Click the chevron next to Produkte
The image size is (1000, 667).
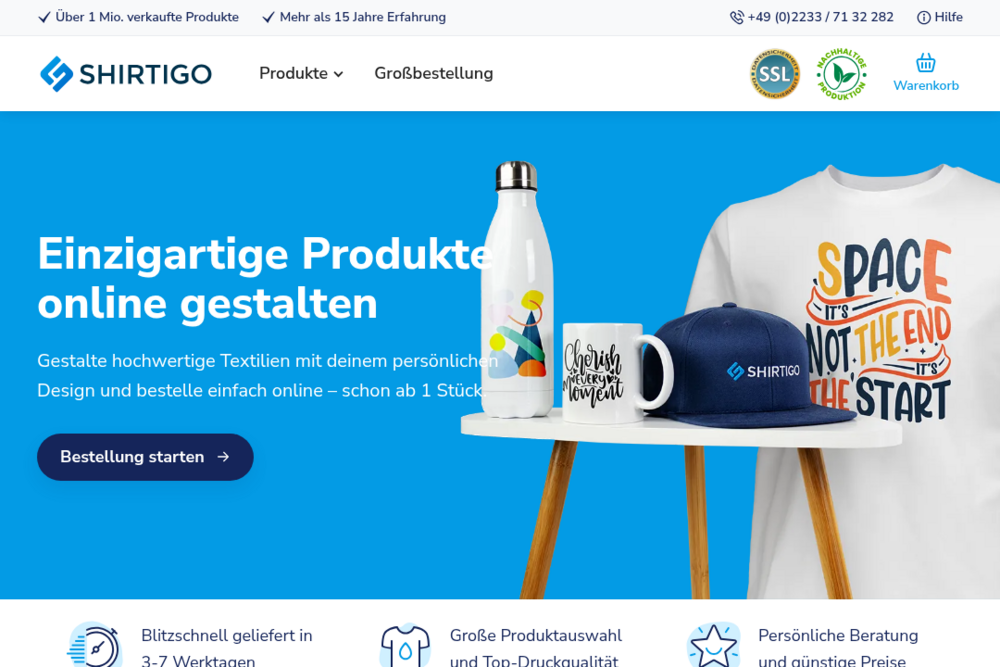(x=339, y=75)
